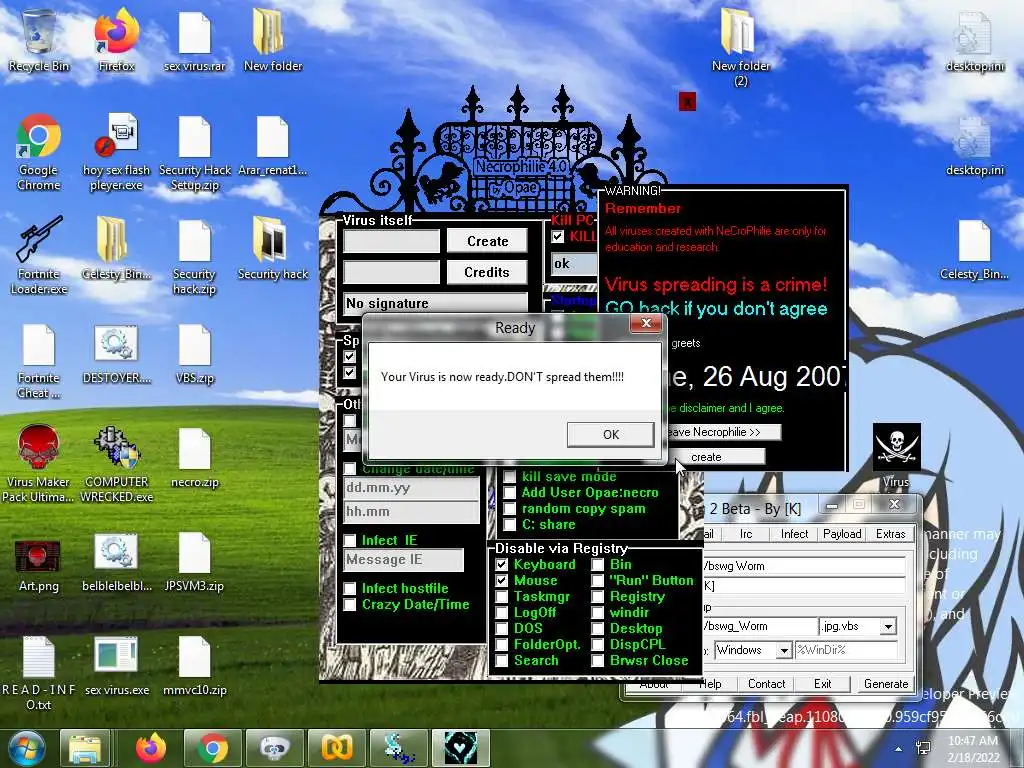Click the Leave Necrophilie button
This screenshot has width=1024, height=768.
click(x=722, y=432)
